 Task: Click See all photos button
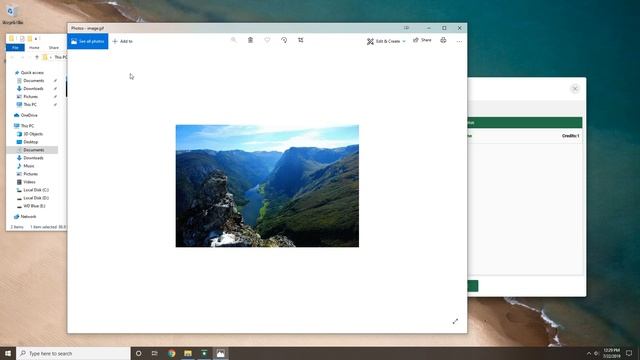point(88,41)
